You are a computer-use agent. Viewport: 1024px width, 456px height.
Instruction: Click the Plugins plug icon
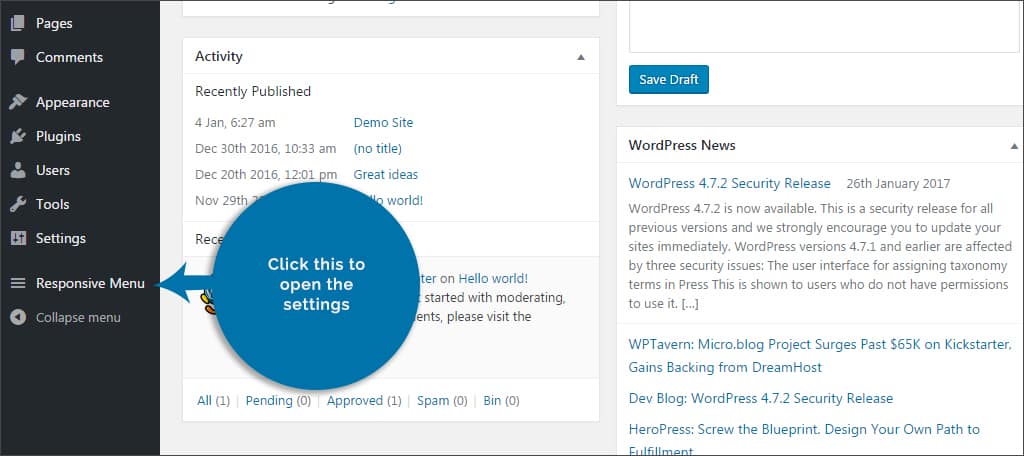tap(18, 136)
